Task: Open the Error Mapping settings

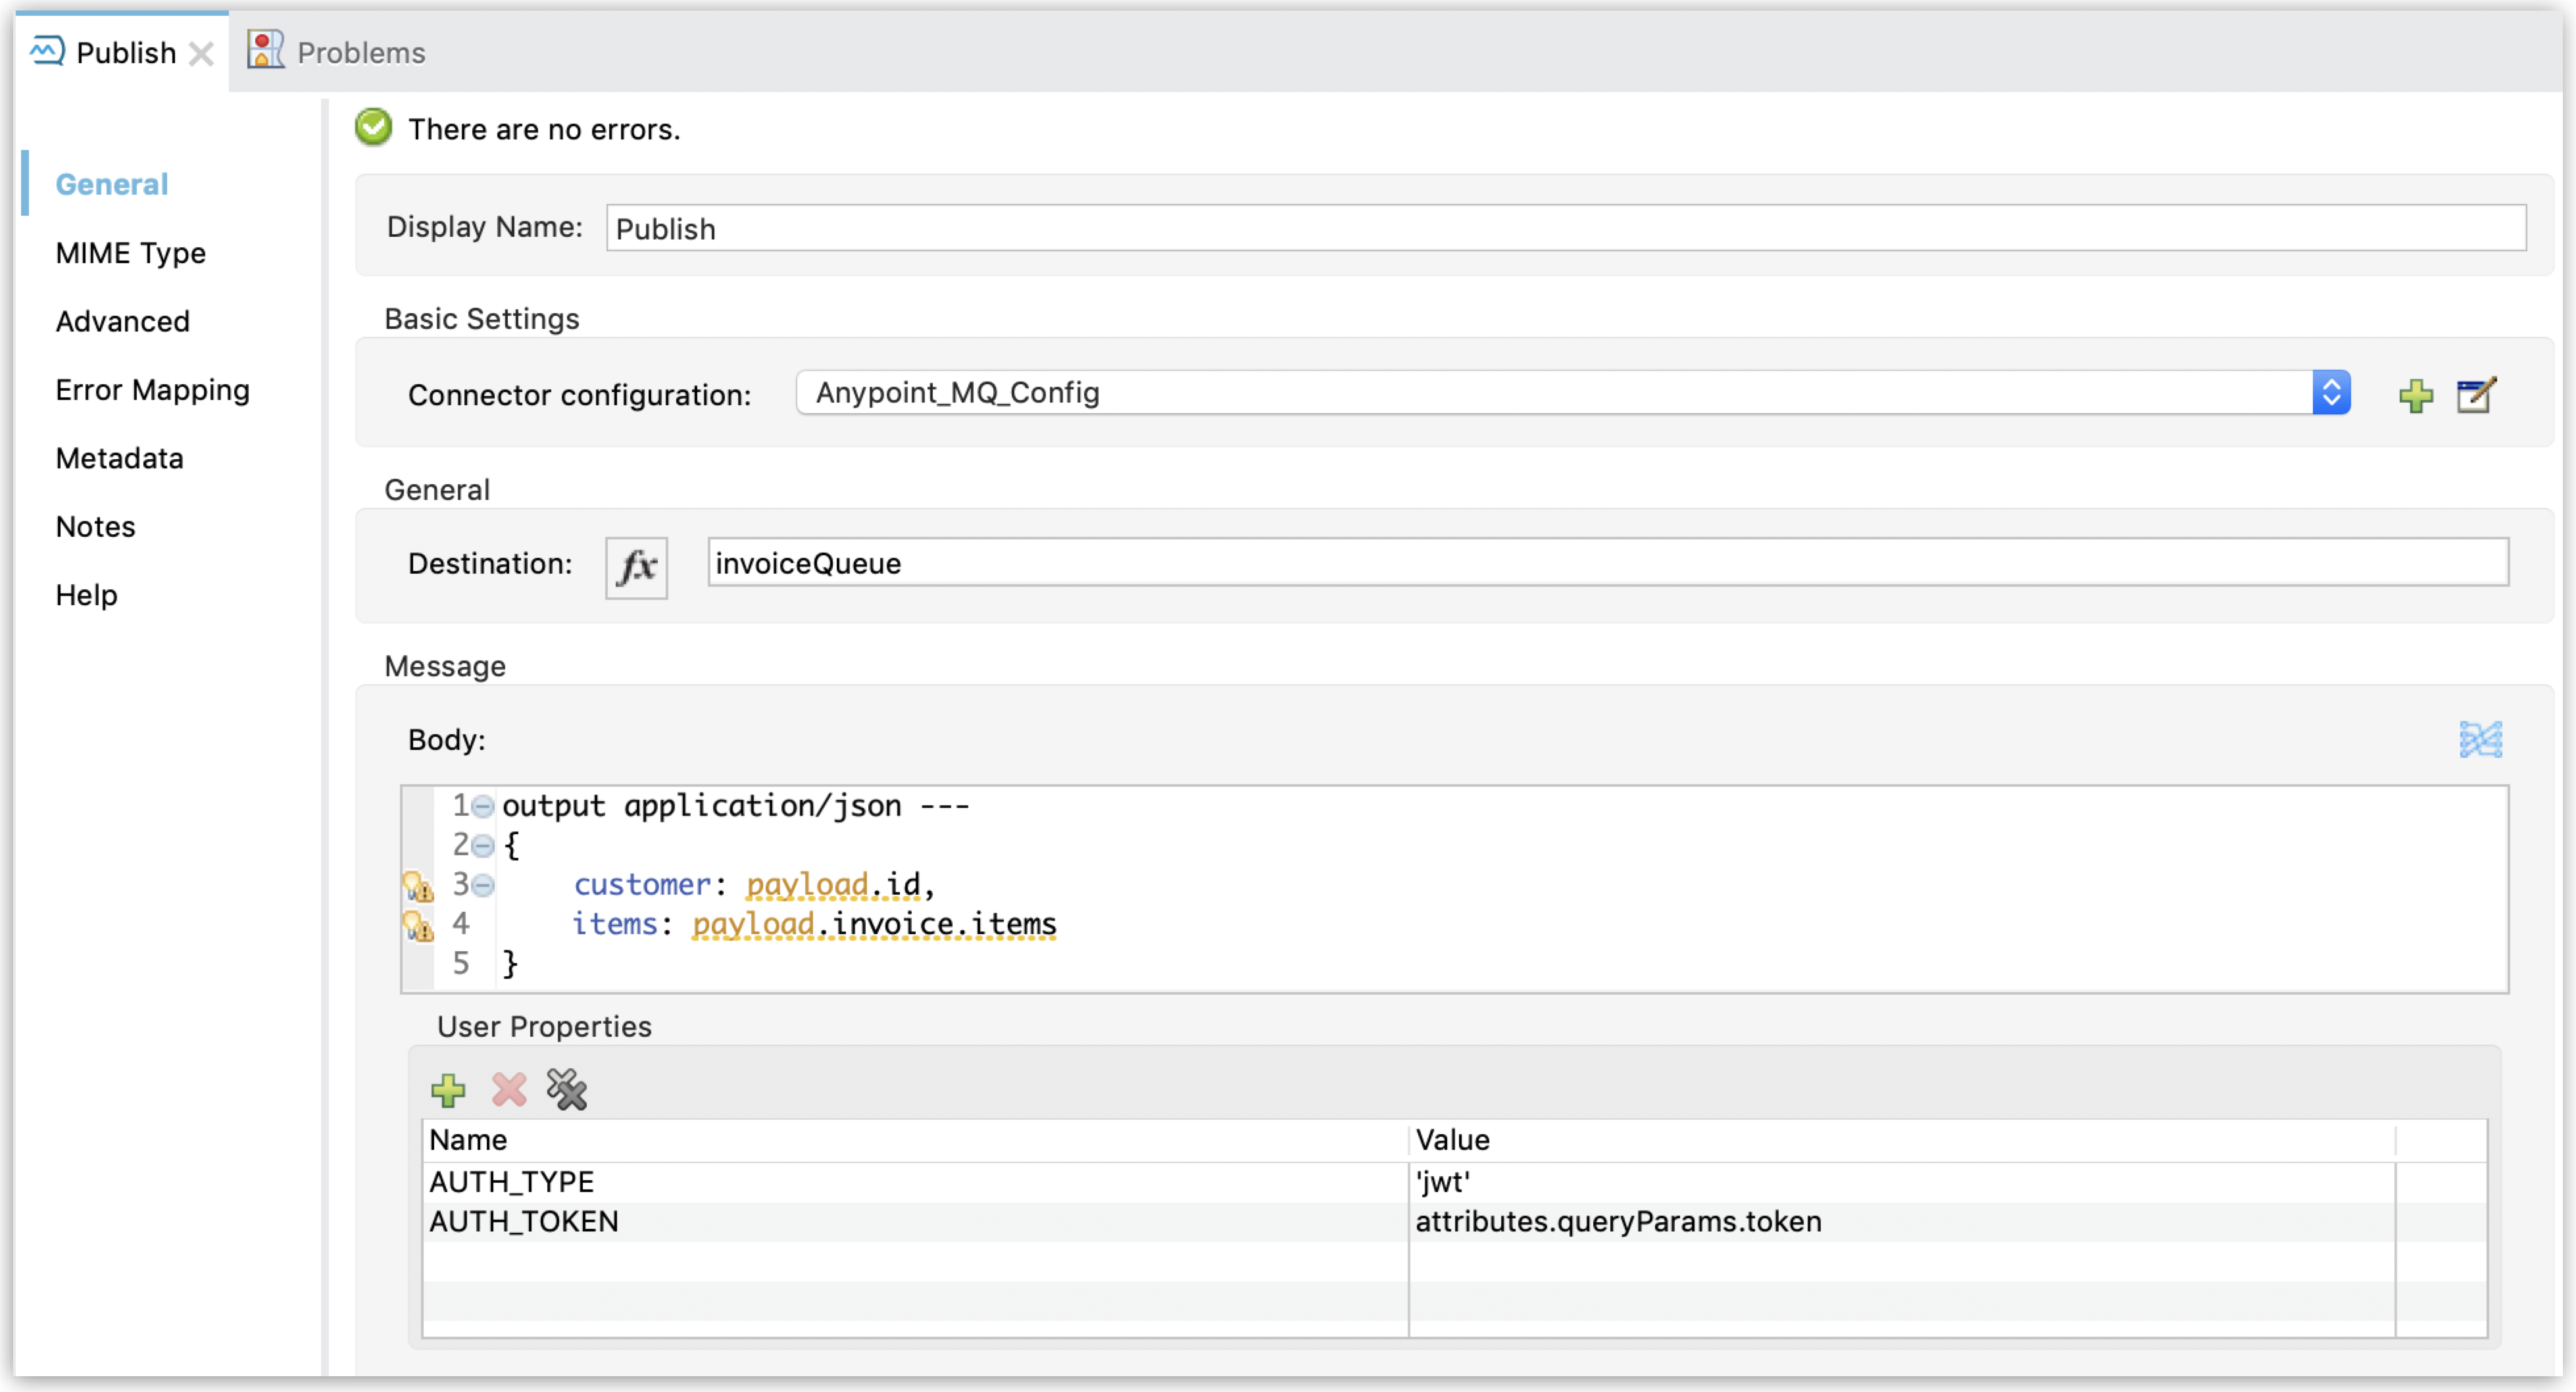Action: [x=152, y=390]
